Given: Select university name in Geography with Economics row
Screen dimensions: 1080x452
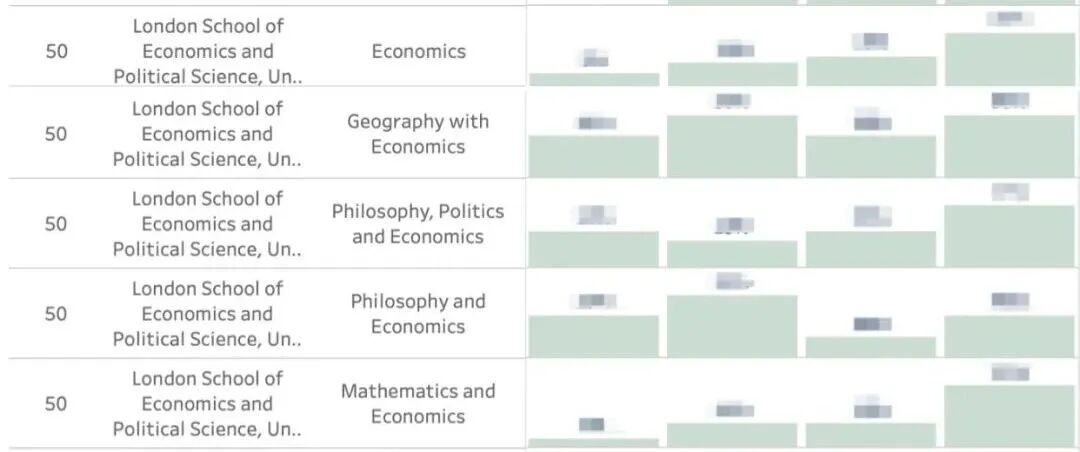Looking at the screenshot, I should click(207, 134).
